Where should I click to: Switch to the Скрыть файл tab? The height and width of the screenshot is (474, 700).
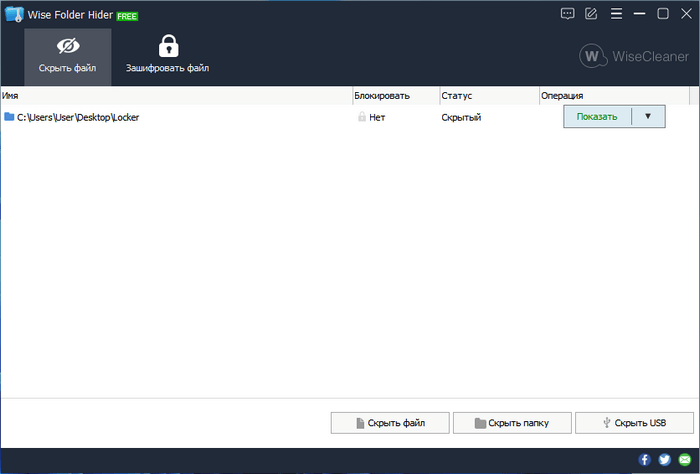click(x=67, y=57)
